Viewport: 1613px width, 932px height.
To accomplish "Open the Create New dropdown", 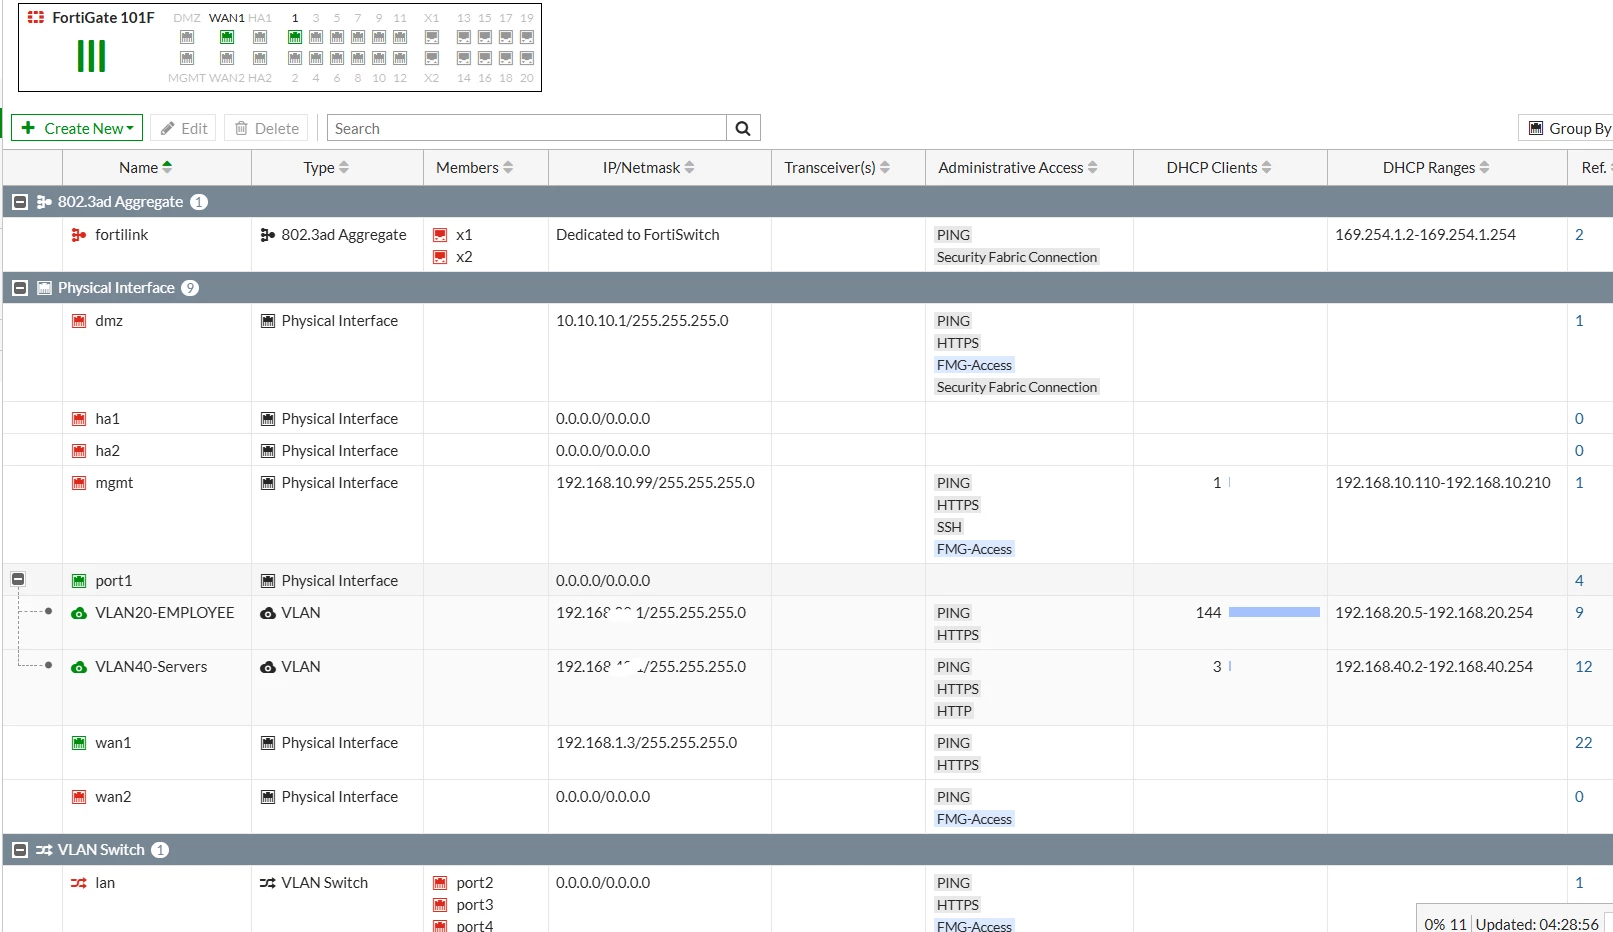I will [77, 128].
